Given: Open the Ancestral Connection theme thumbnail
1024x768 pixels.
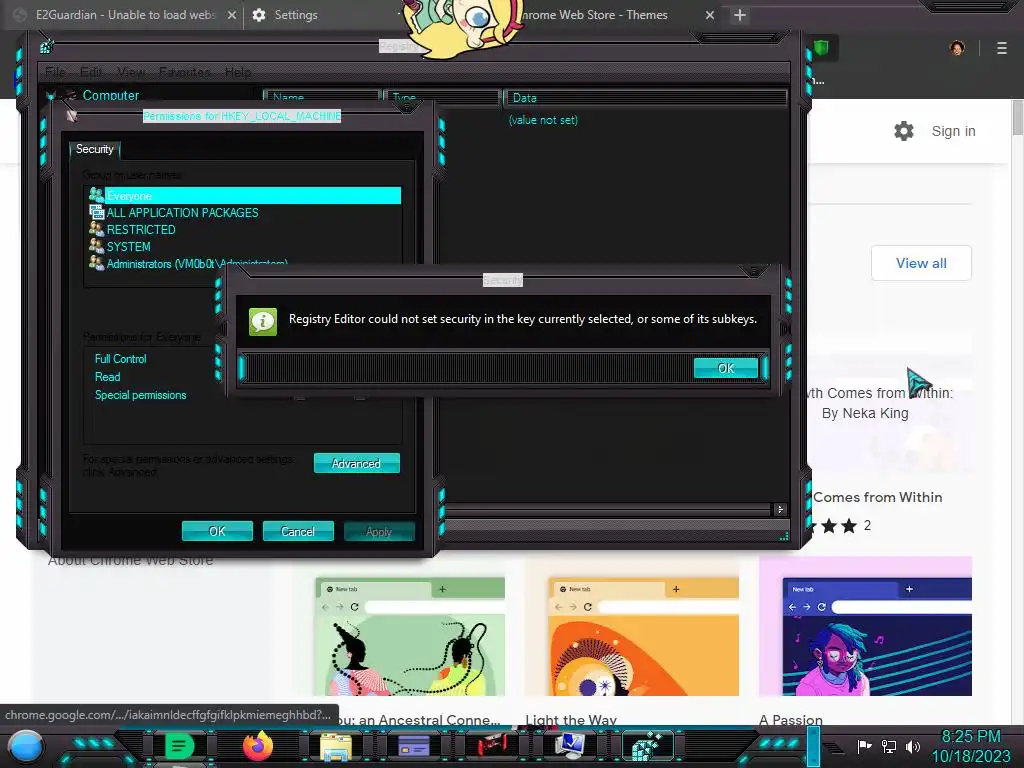Looking at the screenshot, I should pyautogui.click(x=409, y=636).
